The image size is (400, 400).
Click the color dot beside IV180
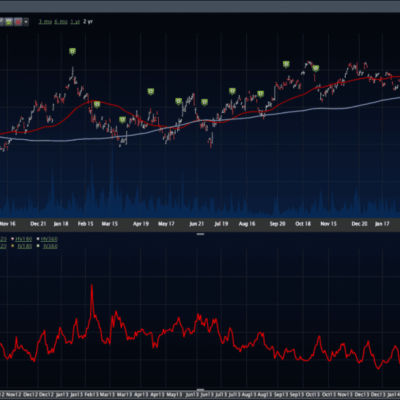(x=13, y=246)
